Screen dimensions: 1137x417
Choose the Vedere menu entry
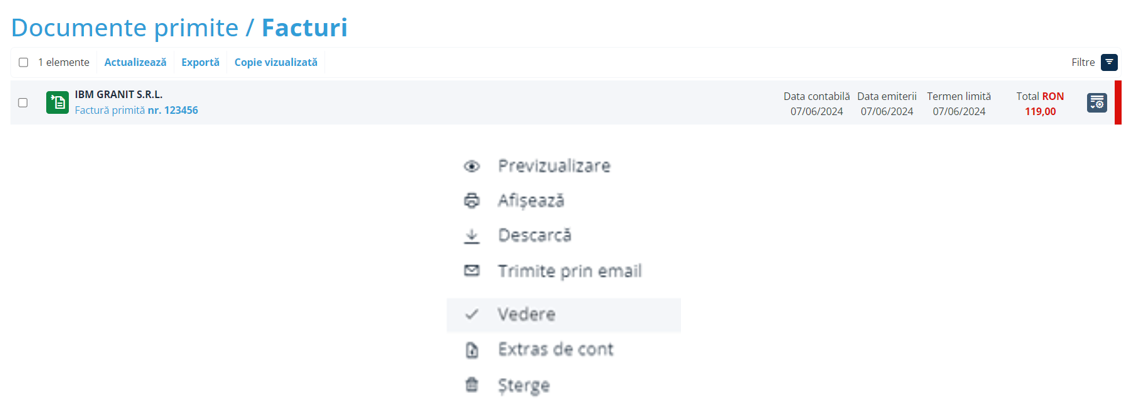[x=526, y=314]
